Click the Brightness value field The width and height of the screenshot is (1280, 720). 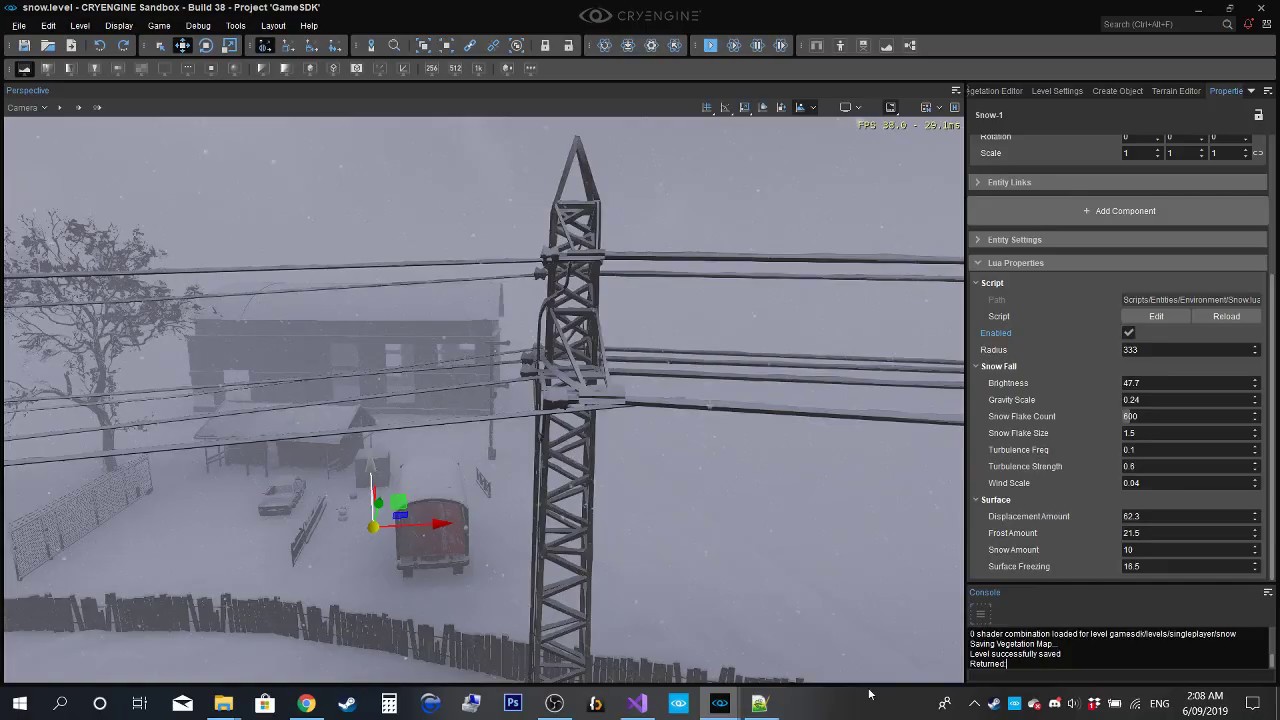coord(1190,383)
